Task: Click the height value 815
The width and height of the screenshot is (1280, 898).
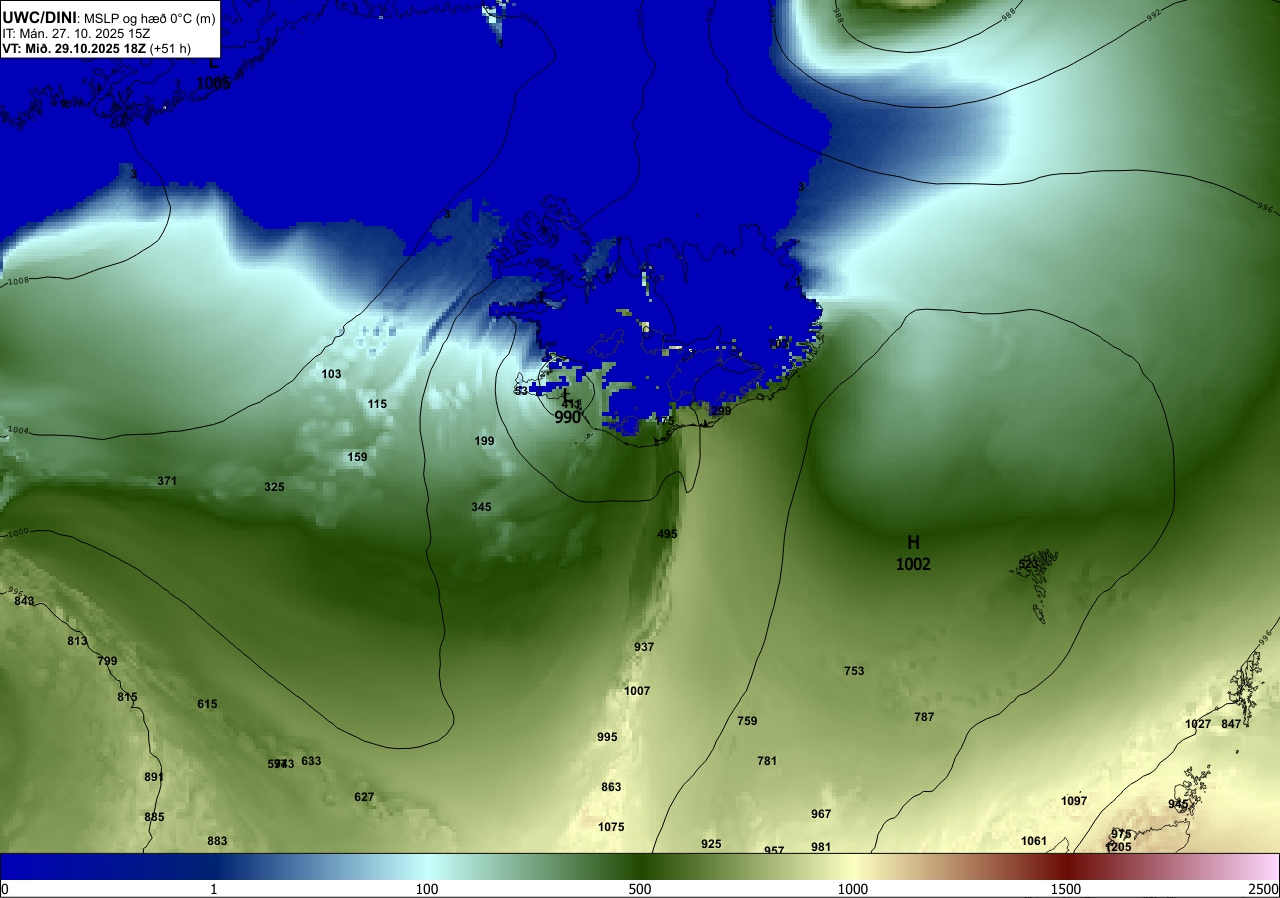Action: pos(127,697)
